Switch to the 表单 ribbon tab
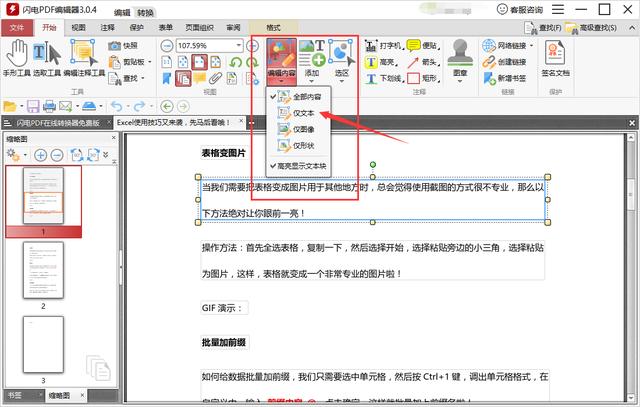Screen dimensions: 640x407 [x=165, y=28]
